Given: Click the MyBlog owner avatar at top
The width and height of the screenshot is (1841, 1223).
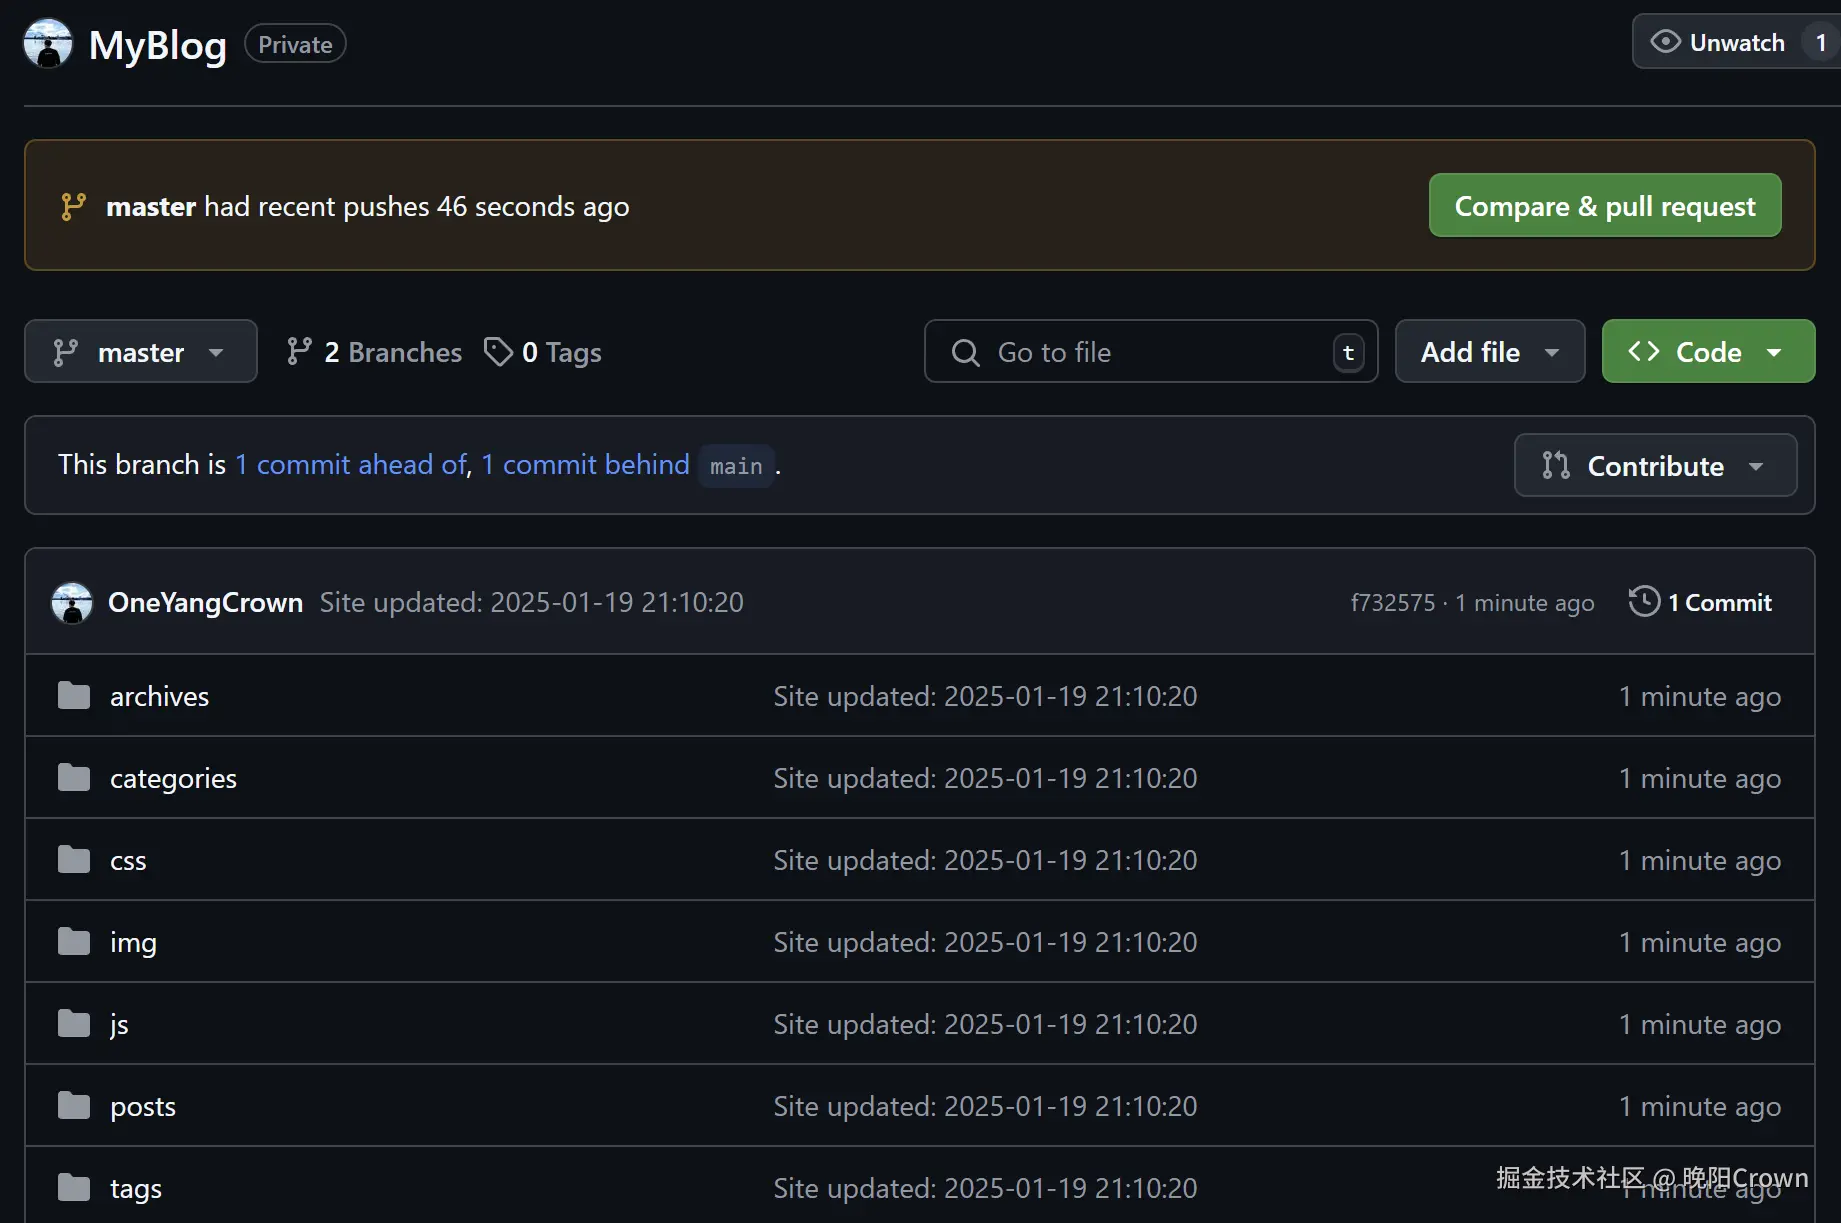Looking at the screenshot, I should click(x=48, y=44).
